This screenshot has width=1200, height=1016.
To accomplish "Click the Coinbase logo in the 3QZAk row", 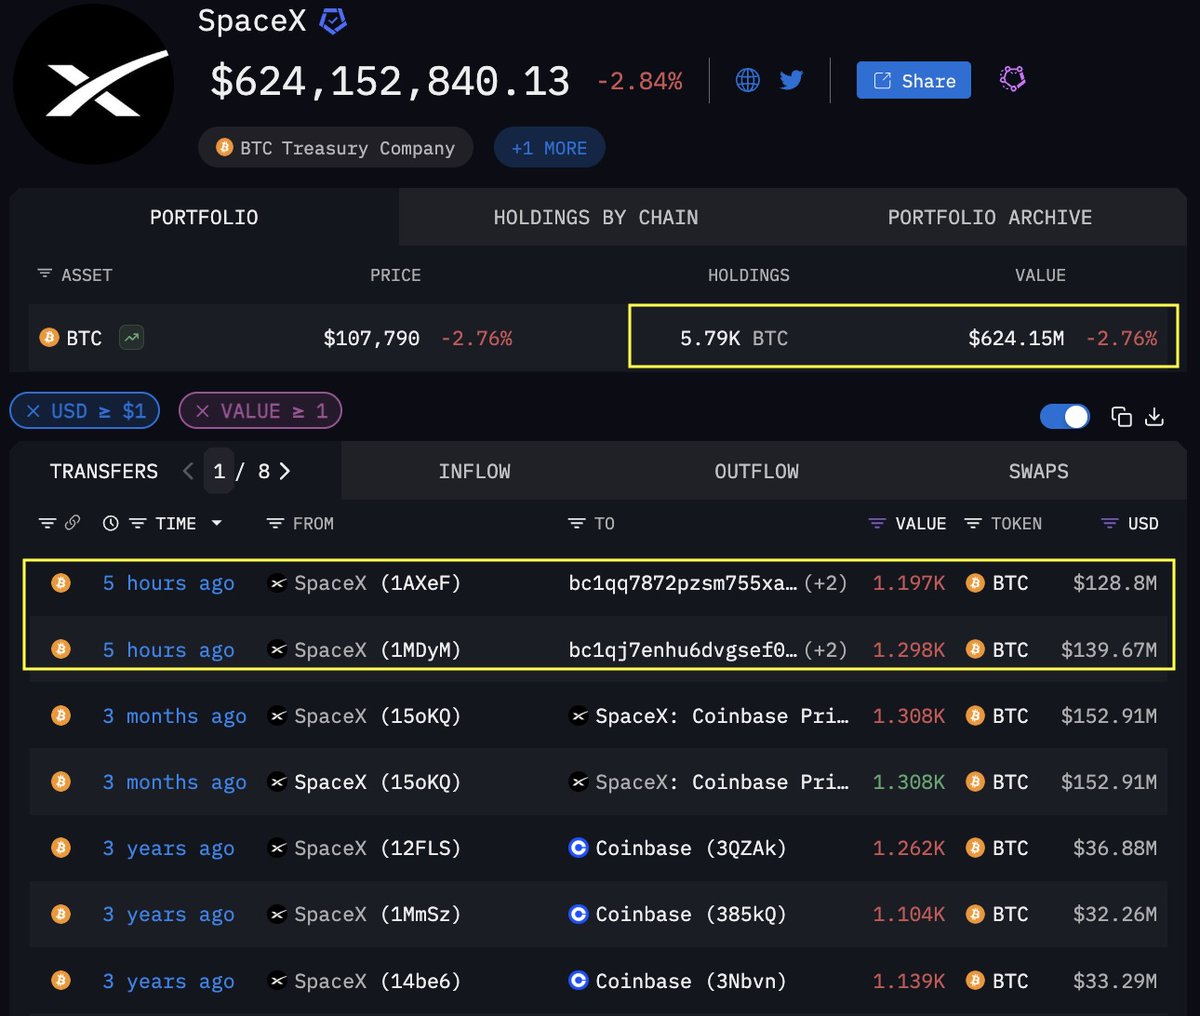I will [x=578, y=848].
